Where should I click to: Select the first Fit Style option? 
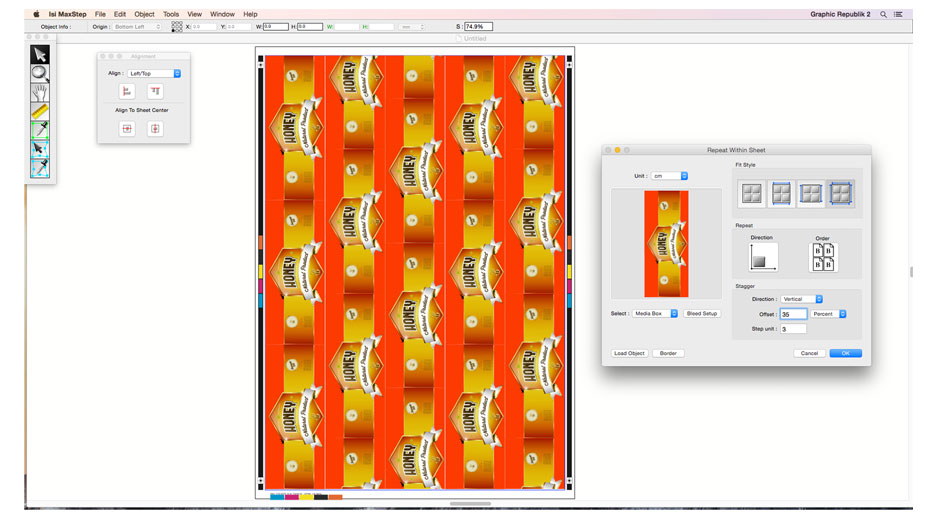point(751,194)
